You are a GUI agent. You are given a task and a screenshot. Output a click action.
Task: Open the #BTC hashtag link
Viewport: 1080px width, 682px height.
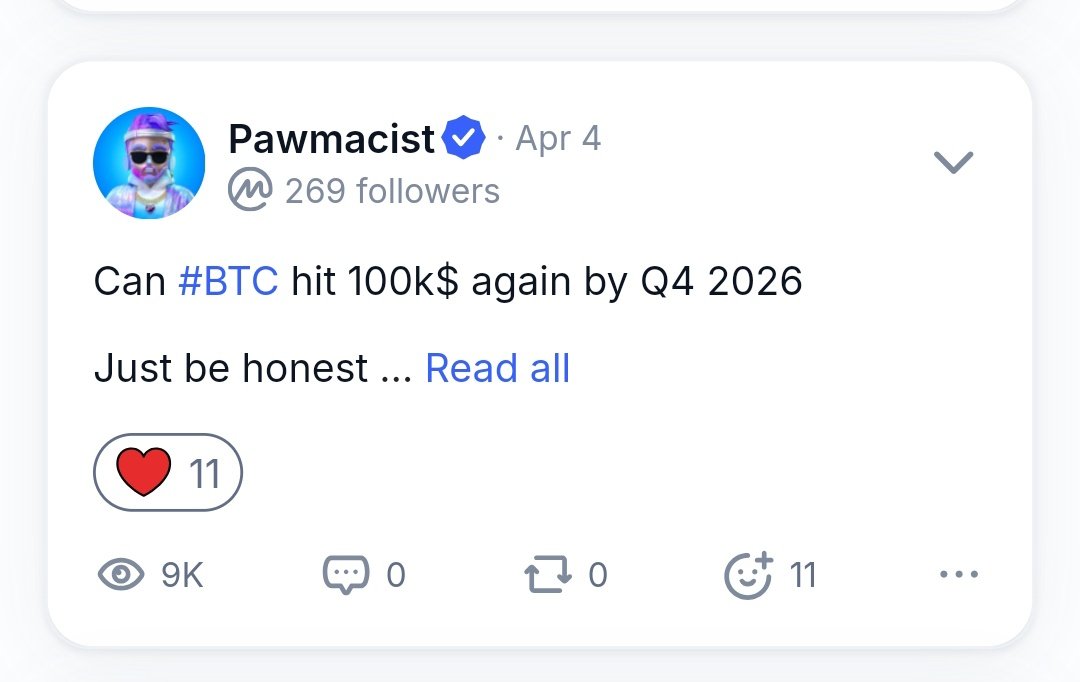click(228, 282)
